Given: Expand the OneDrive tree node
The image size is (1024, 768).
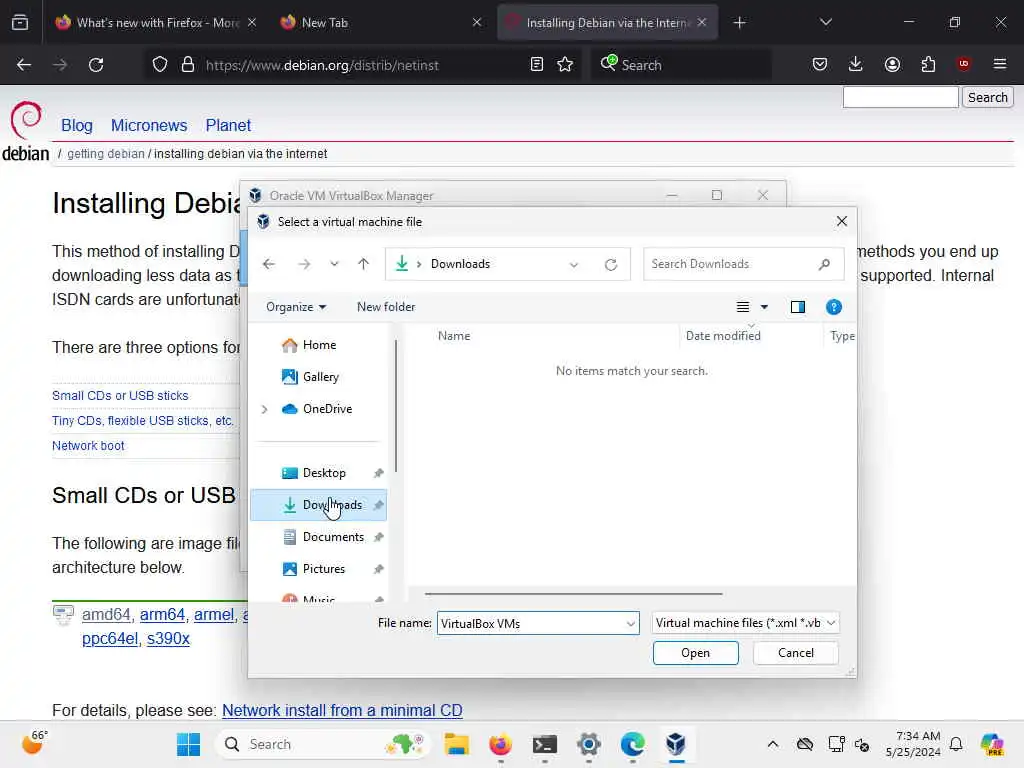Looking at the screenshot, I should pyautogui.click(x=264, y=409).
